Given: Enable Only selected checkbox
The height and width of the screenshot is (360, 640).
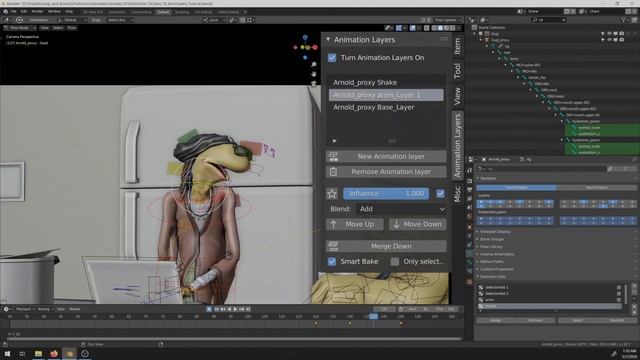Looking at the screenshot, I should 395,262.
